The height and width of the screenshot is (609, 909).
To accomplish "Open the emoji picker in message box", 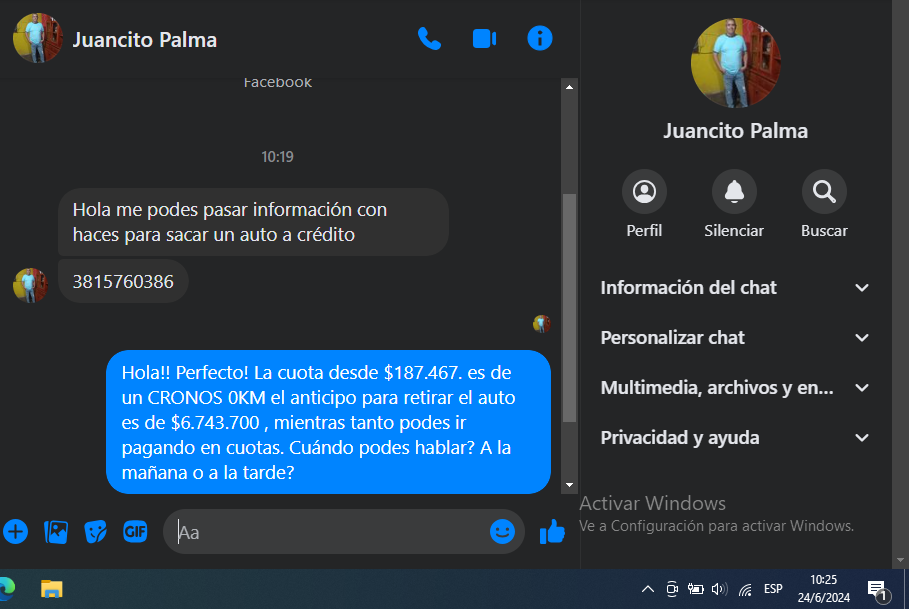I will 502,531.
